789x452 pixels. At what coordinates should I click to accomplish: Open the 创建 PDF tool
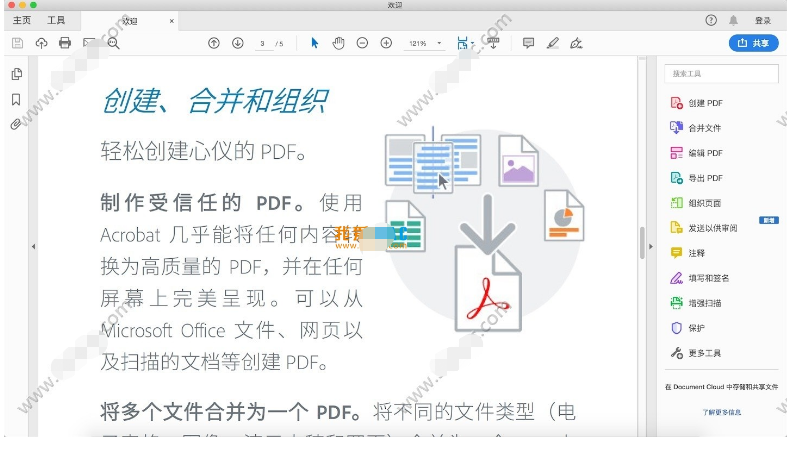697,103
